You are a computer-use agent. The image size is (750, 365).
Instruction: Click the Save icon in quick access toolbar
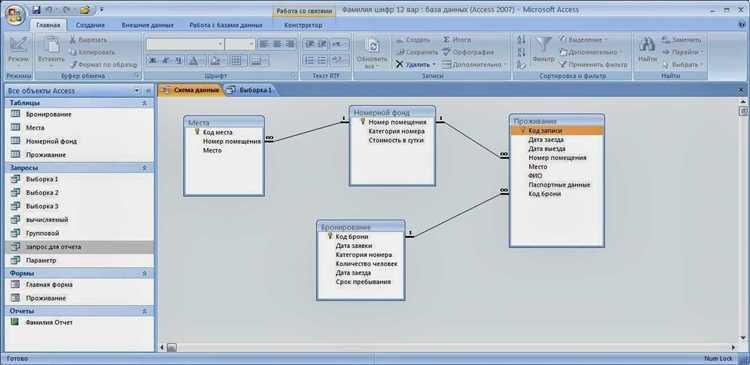(x=36, y=10)
